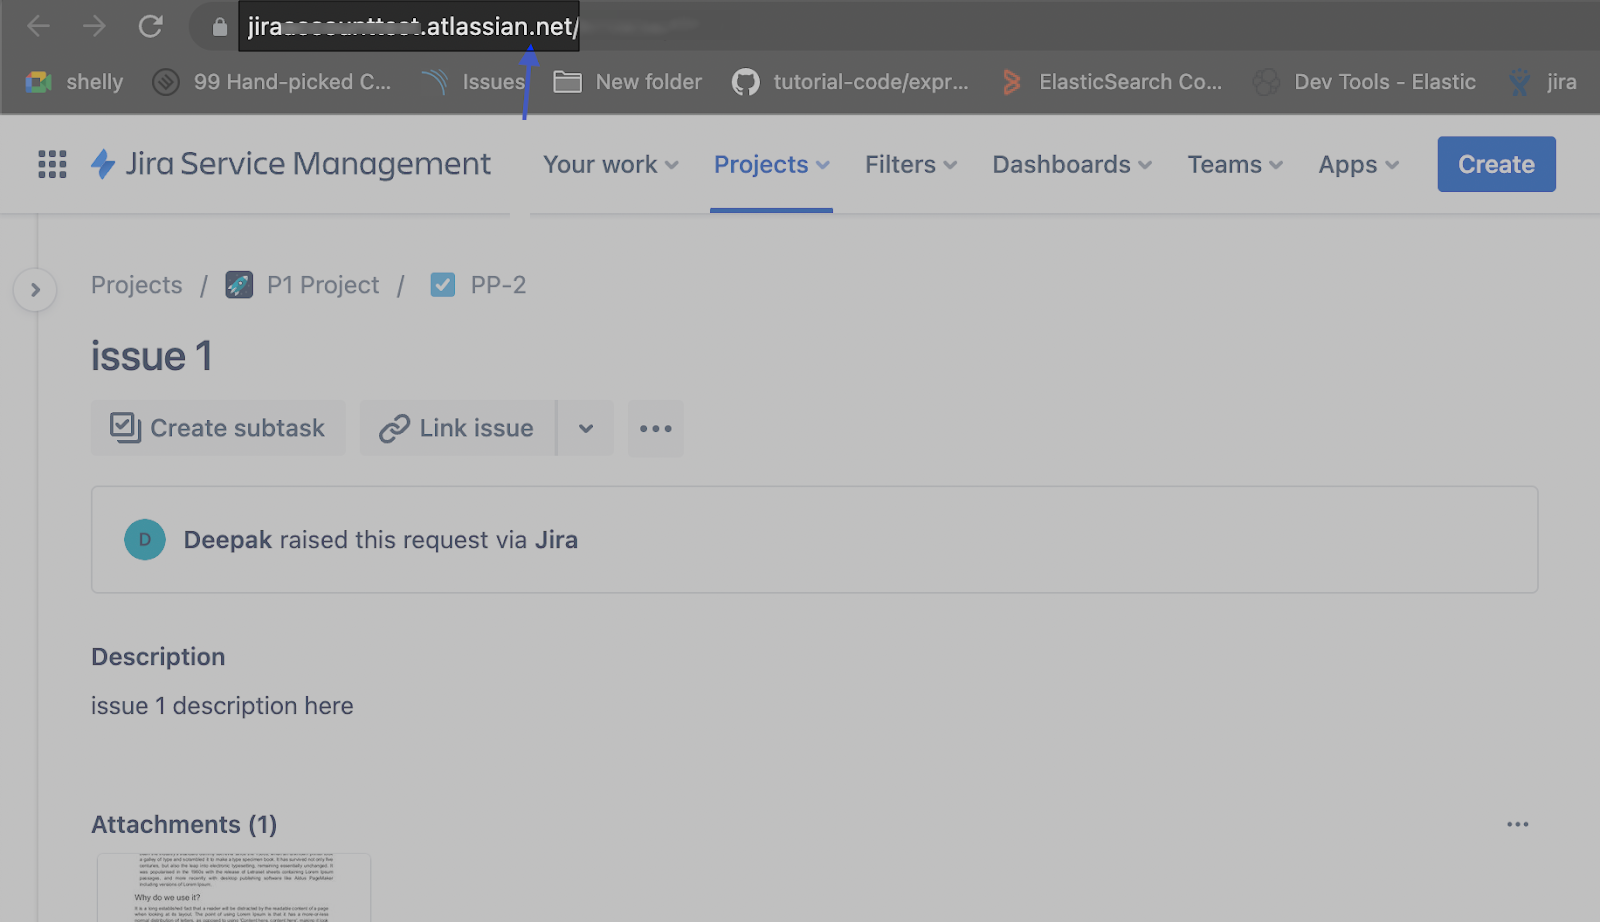Expand the collapsed sidebar with chevron

[x=35, y=290]
